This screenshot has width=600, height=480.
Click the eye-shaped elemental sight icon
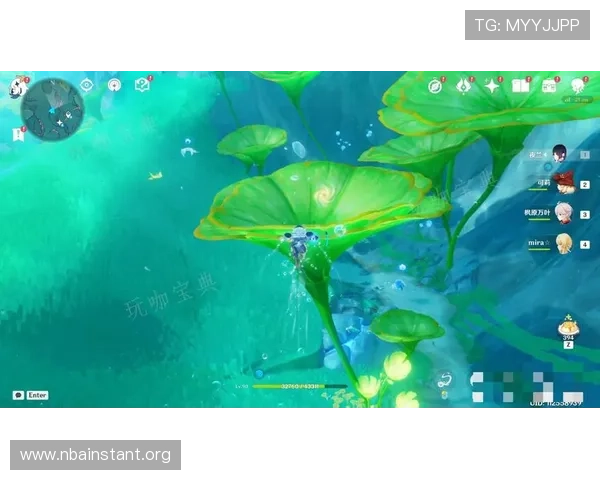(x=87, y=85)
